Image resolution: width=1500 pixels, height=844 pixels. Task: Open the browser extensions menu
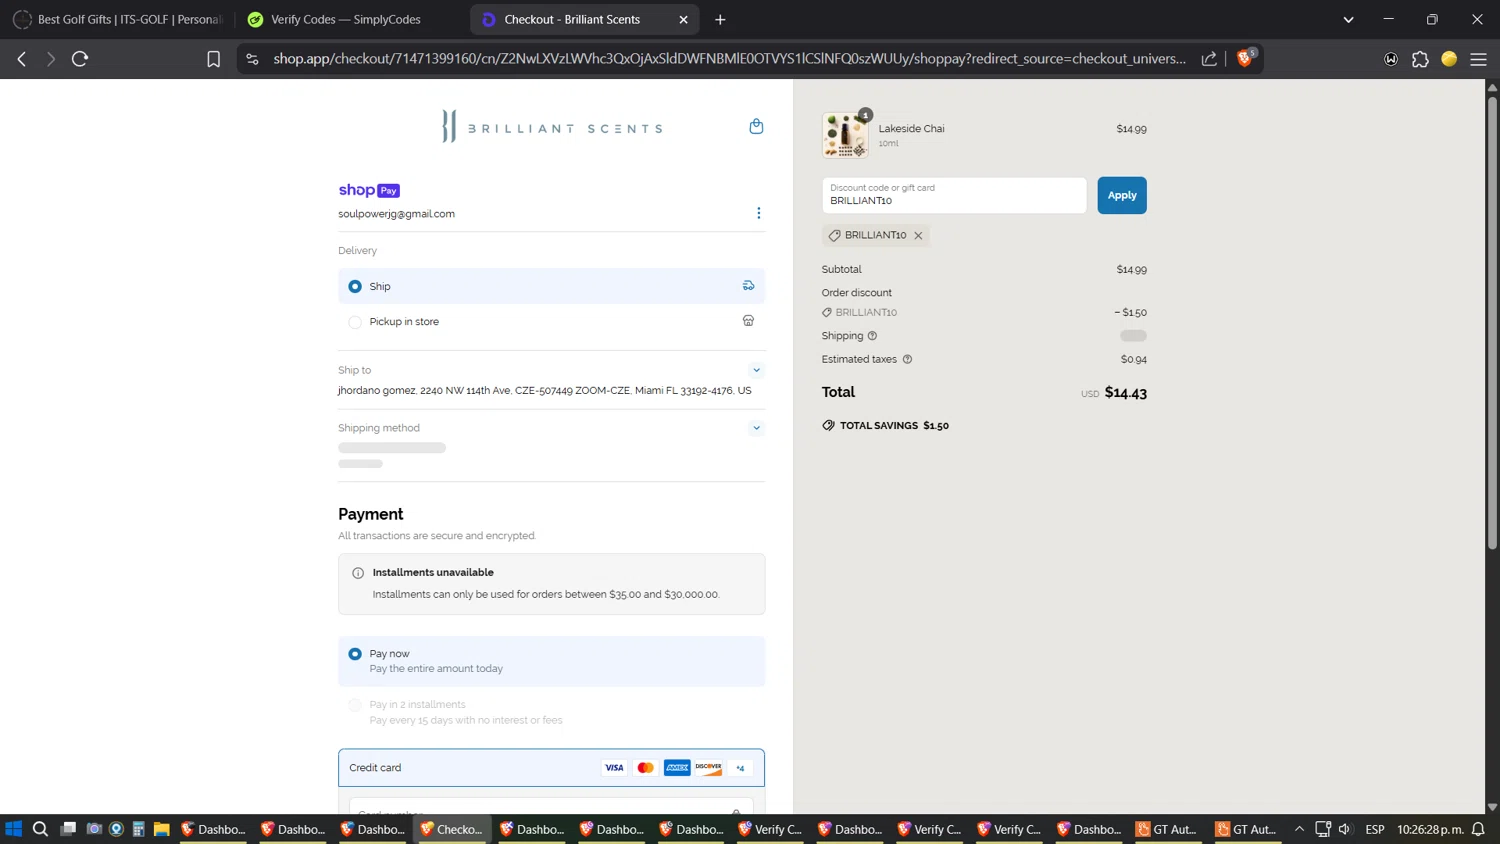click(1420, 59)
